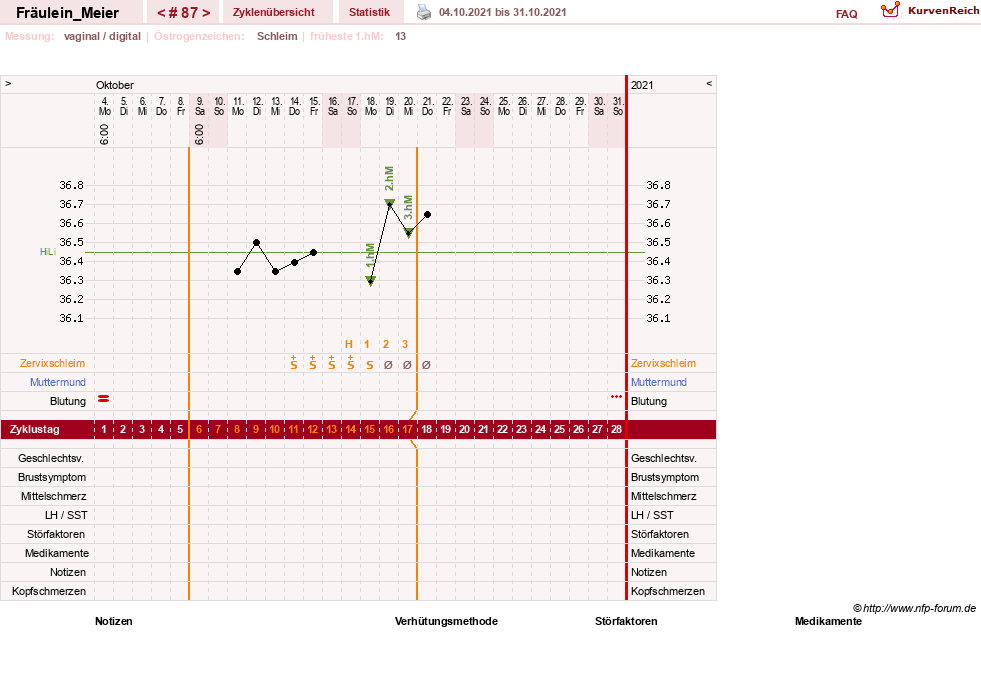Viewport: 981px width, 680px height.
Task: Click the 1.hM green triangle marker
Action: click(x=370, y=282)
